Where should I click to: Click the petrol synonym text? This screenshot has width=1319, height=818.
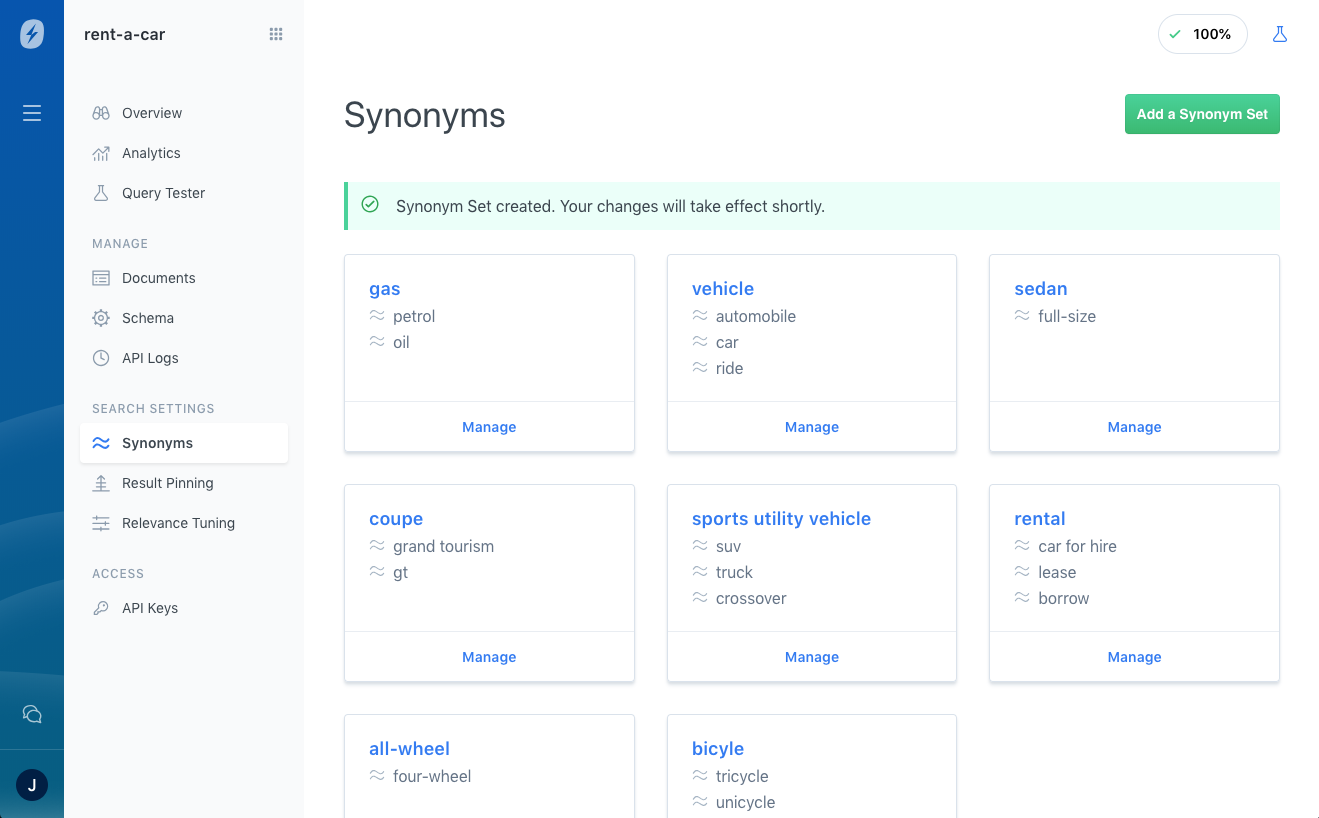[414, 316]
